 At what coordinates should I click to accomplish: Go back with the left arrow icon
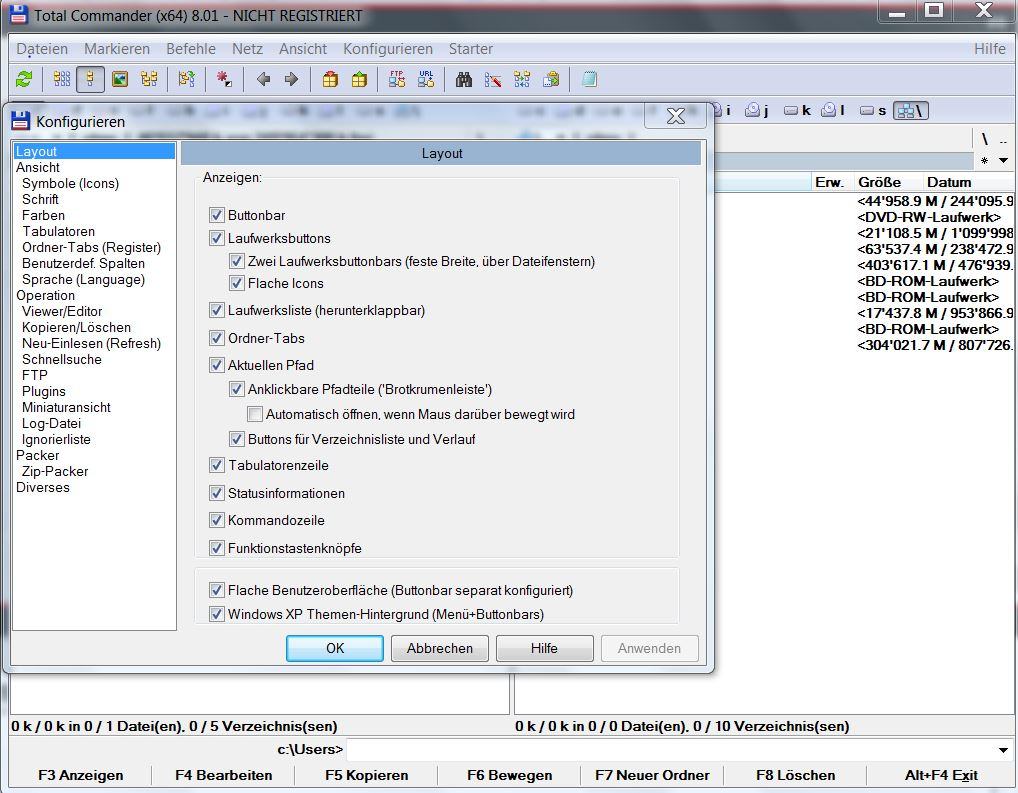[x=263, y=79]
